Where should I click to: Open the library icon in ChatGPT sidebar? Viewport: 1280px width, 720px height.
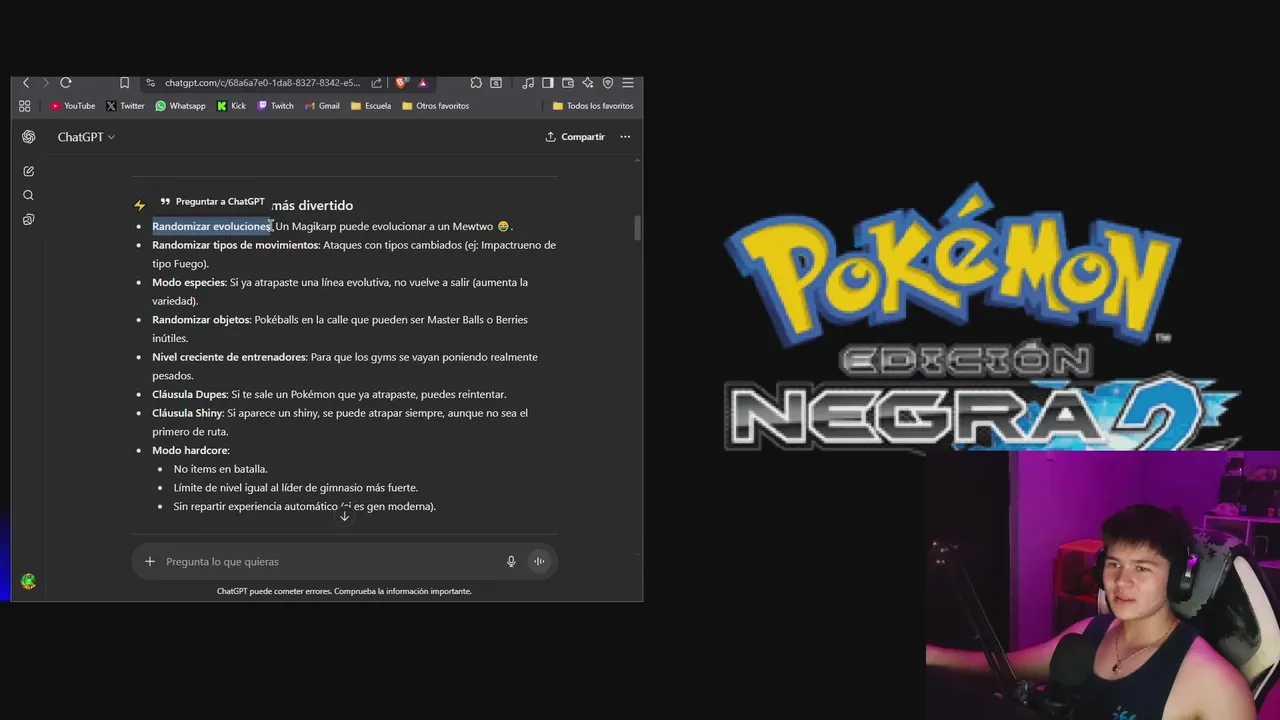tap(28, 219)
